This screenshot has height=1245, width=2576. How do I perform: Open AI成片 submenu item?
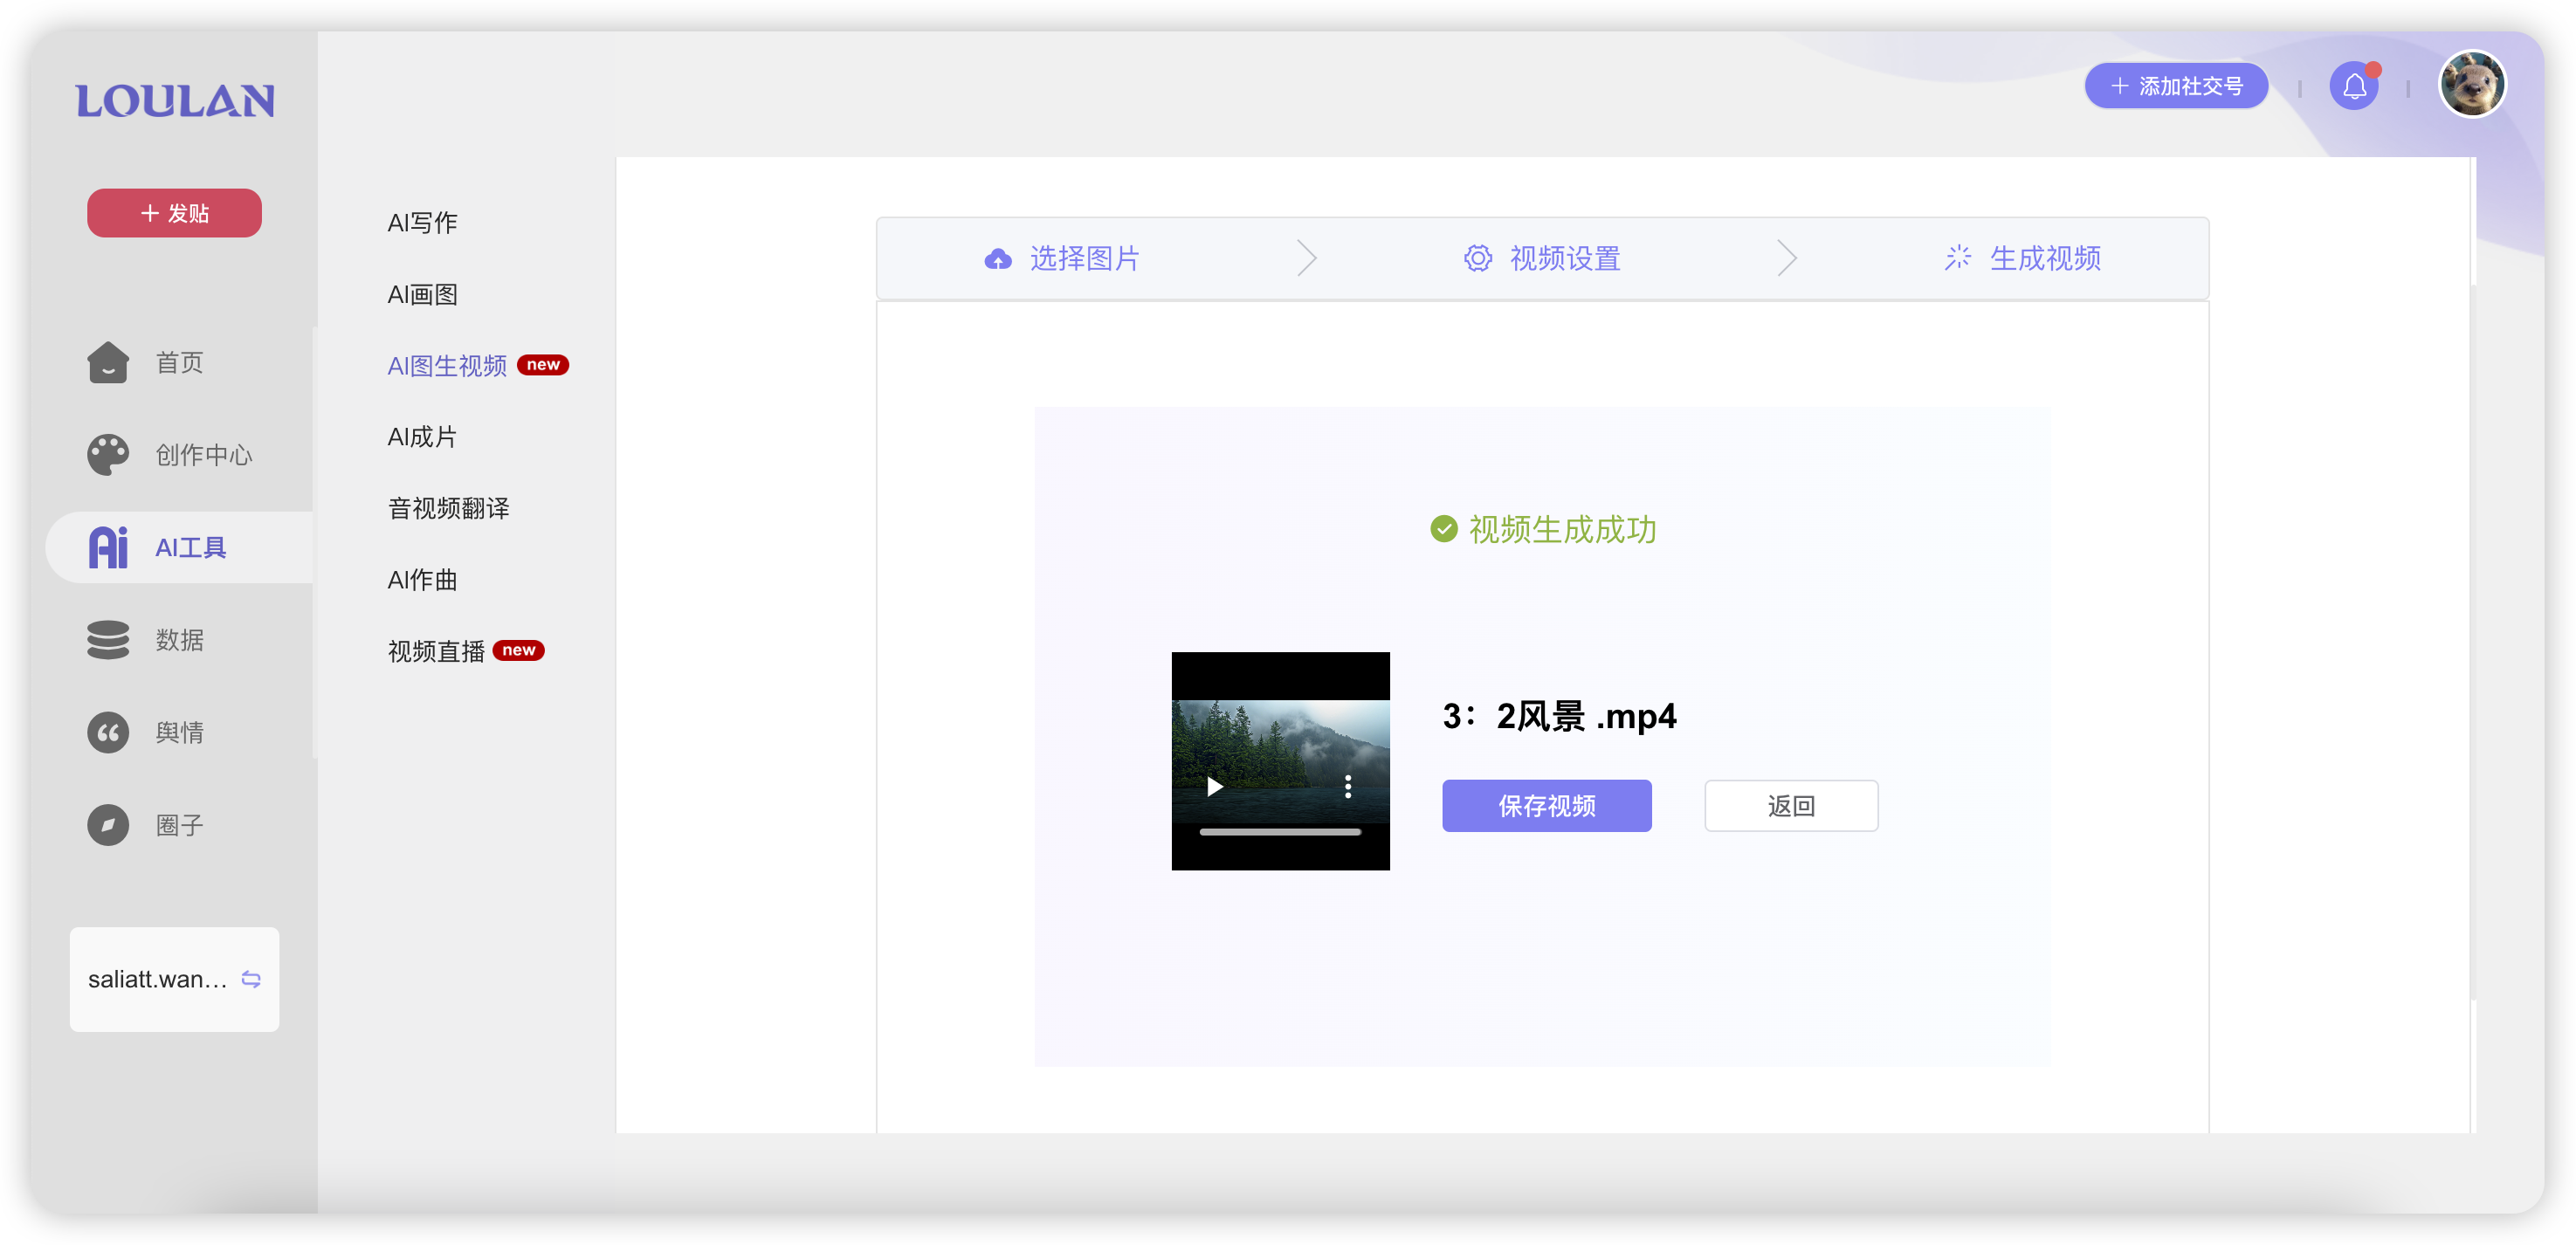[423, 437]
